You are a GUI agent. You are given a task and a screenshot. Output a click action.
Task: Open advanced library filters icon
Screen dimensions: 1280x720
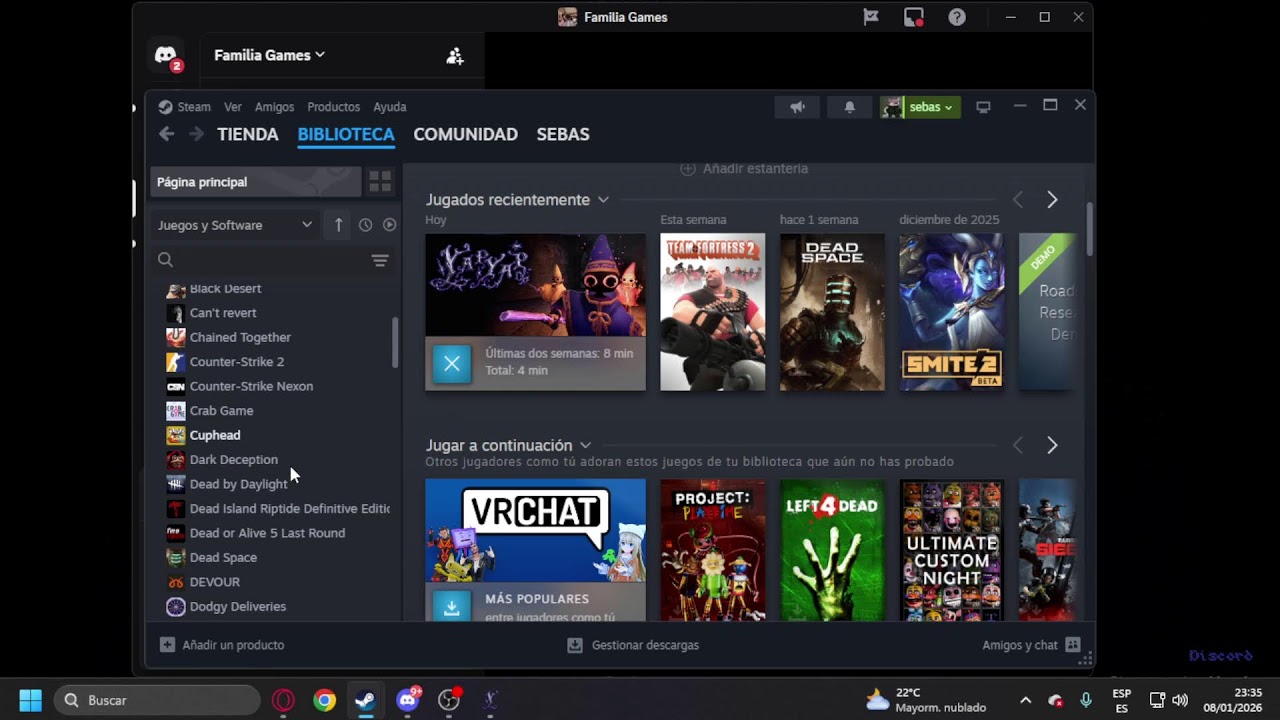380,260
